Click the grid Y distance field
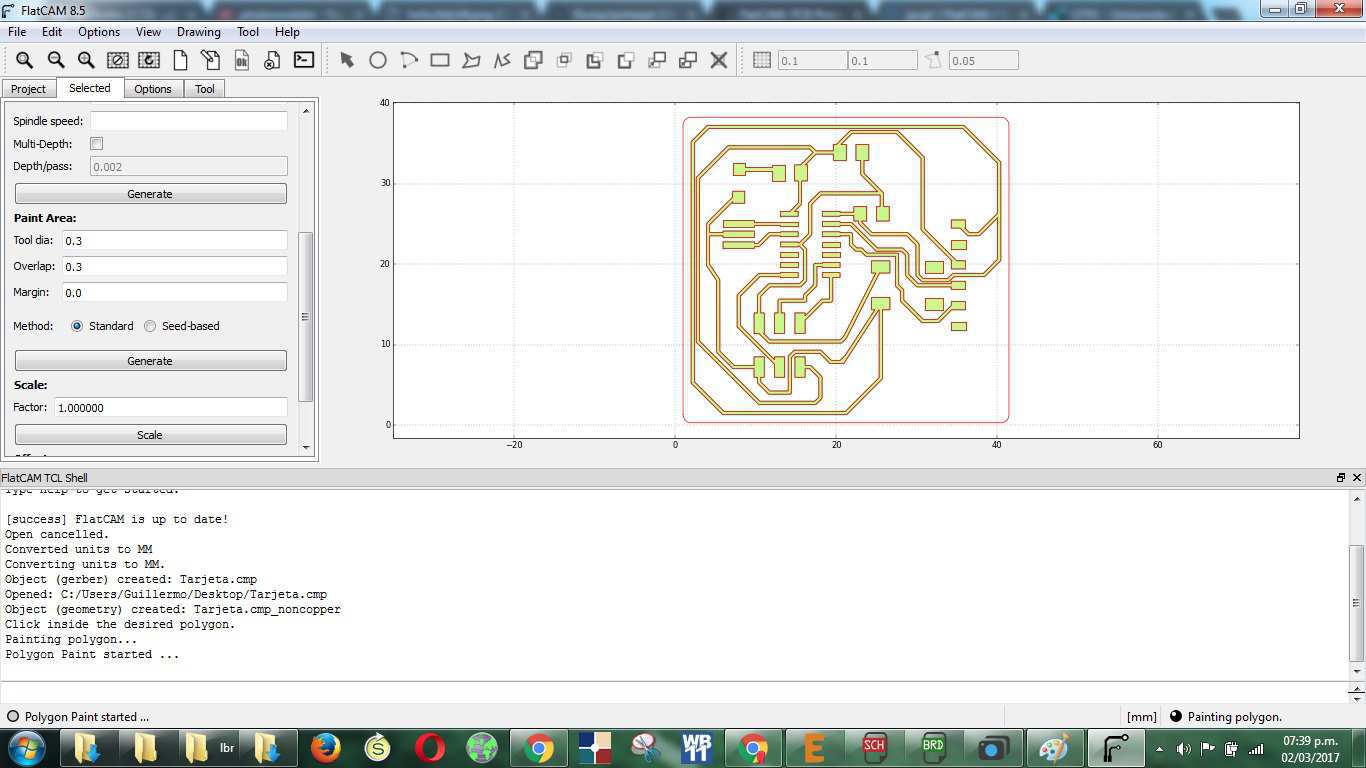The width and height of the screenshot is (1366, 768). [x=882, y=61]
